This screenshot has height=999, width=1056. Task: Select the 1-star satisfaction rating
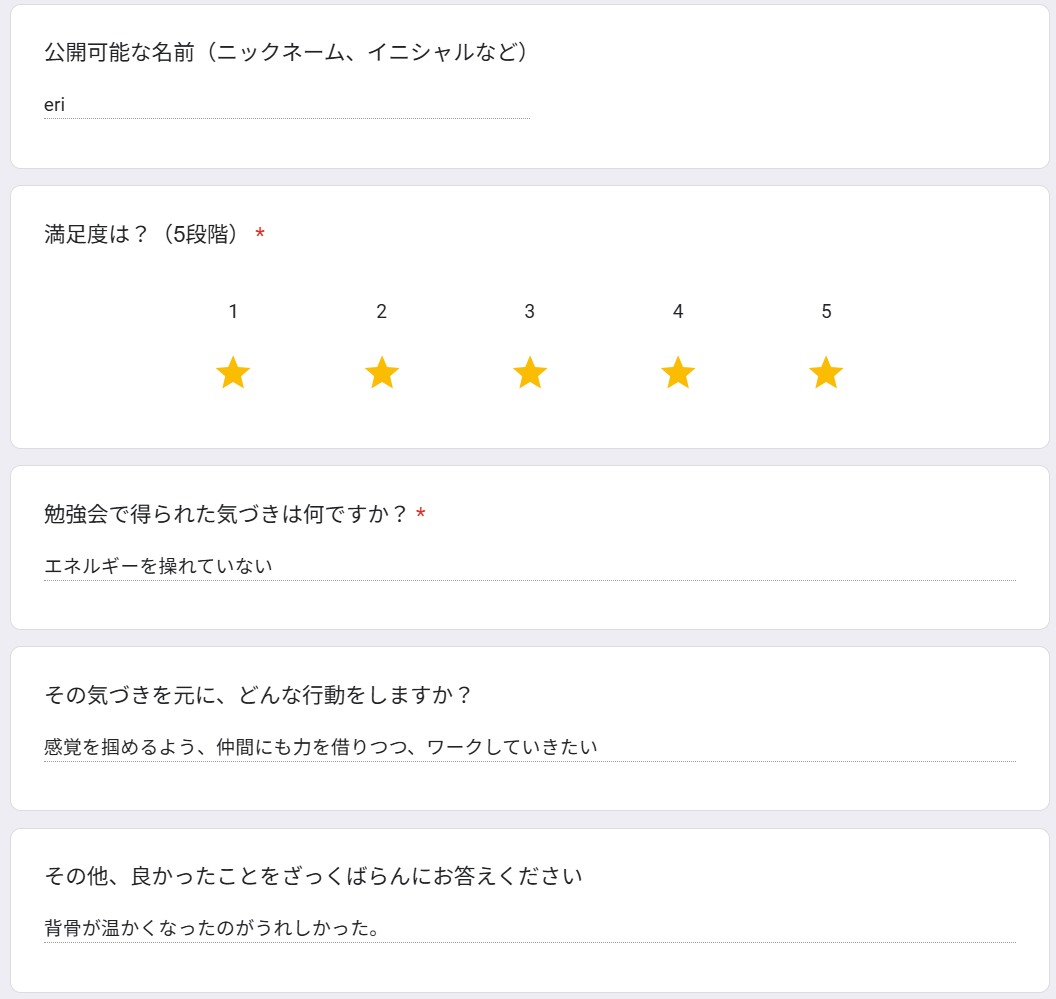click(233, 373)
